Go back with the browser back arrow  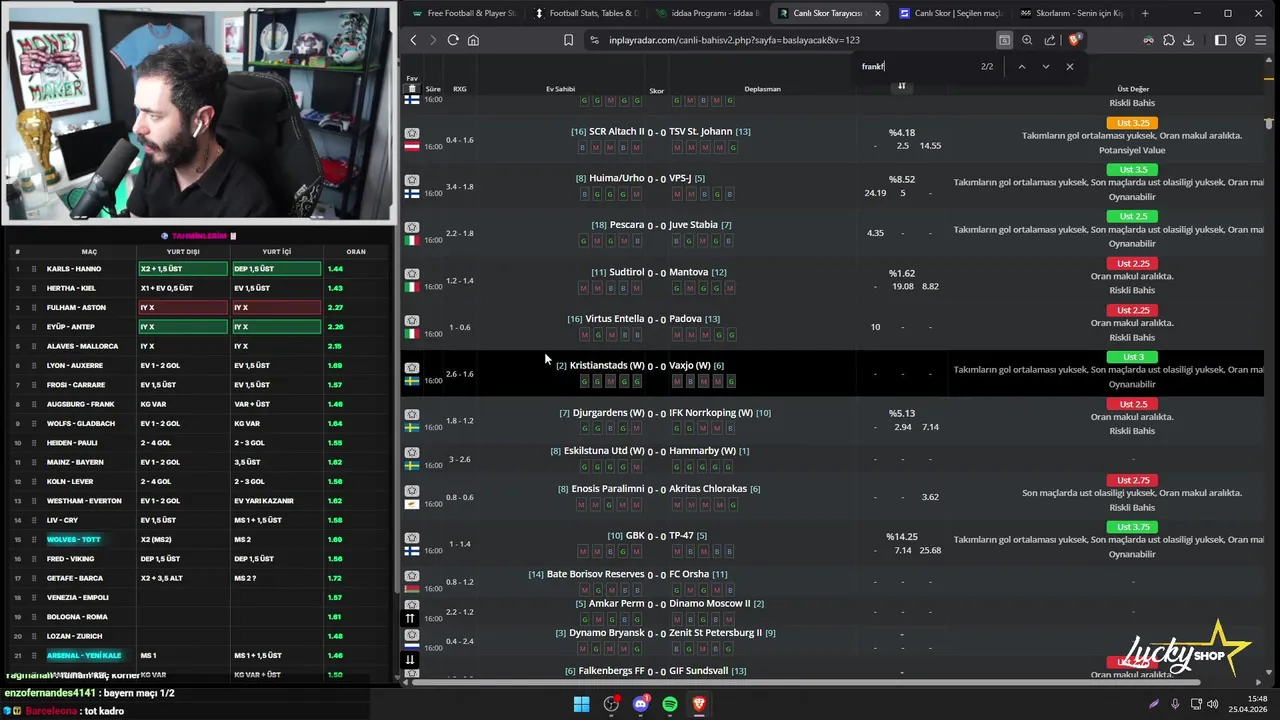click(x=413, y=40)
